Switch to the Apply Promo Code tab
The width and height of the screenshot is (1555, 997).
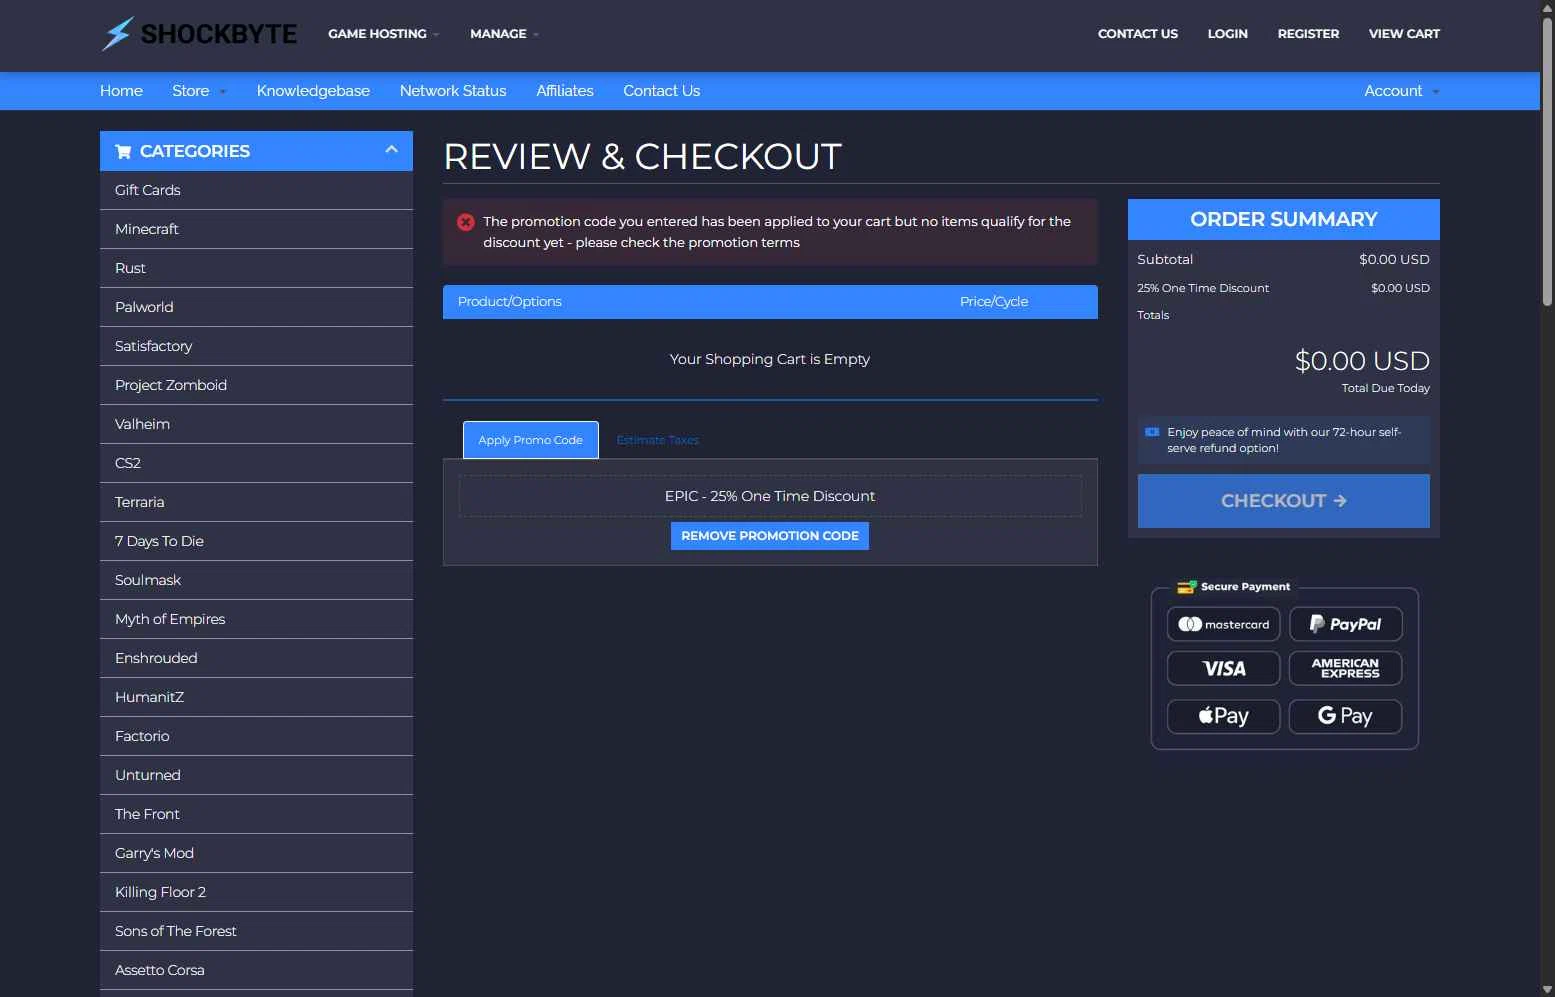click(530, 440)
